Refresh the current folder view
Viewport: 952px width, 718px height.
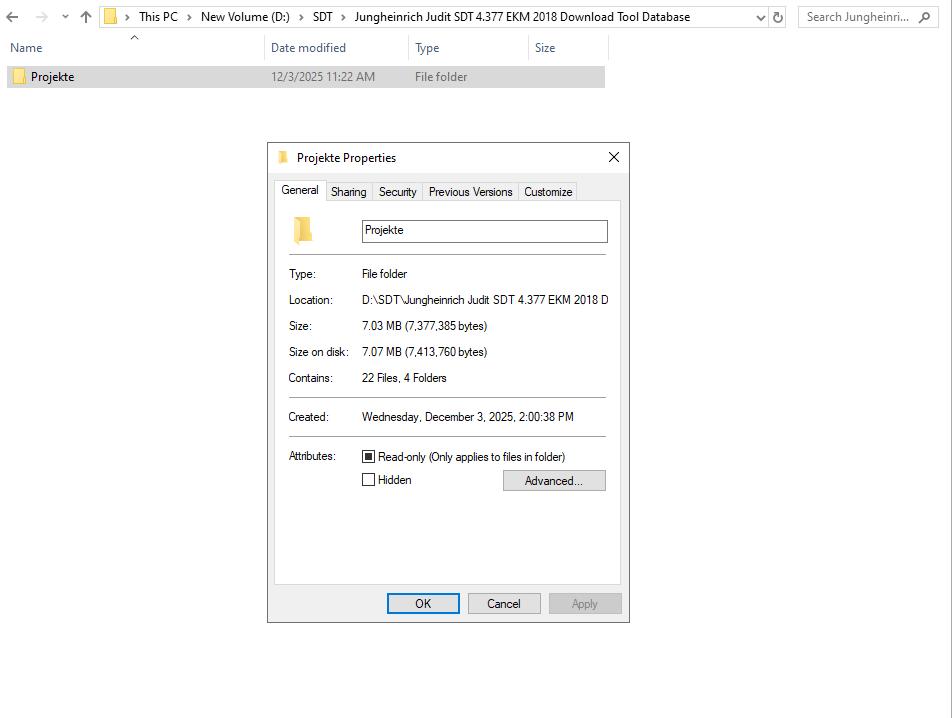pyautogui.click(x=778, y=16)
